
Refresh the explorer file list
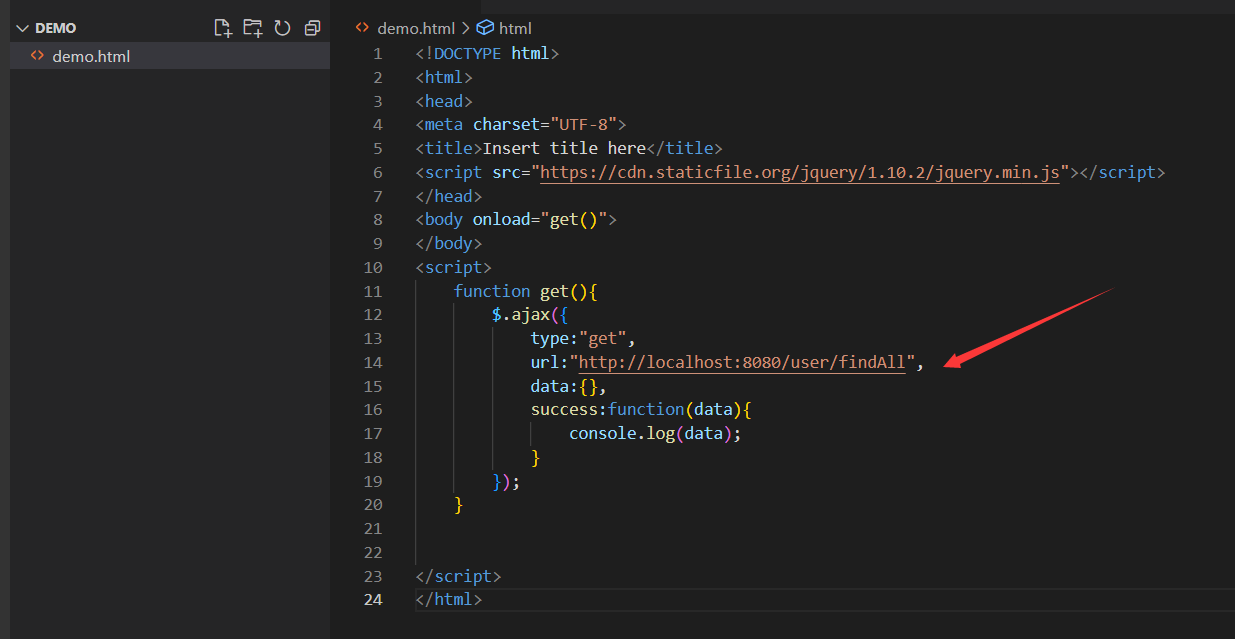click(x=282, y=28)
